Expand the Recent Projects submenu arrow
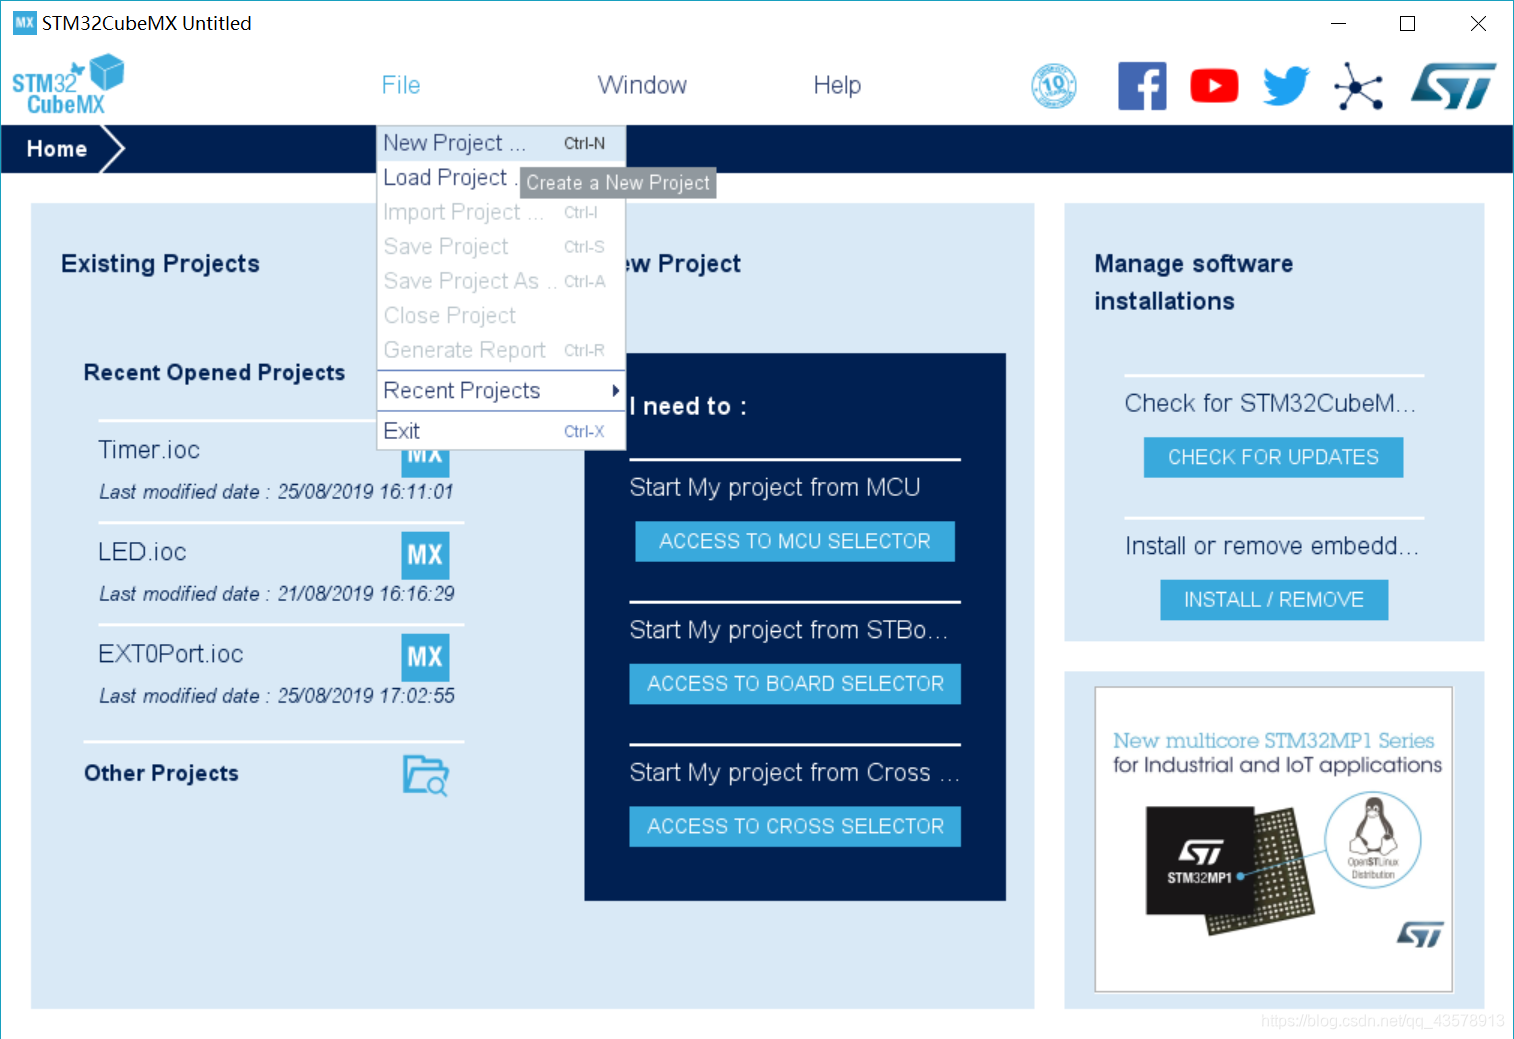Viewport: 1514px width, 1039px height. click(616, 391)
